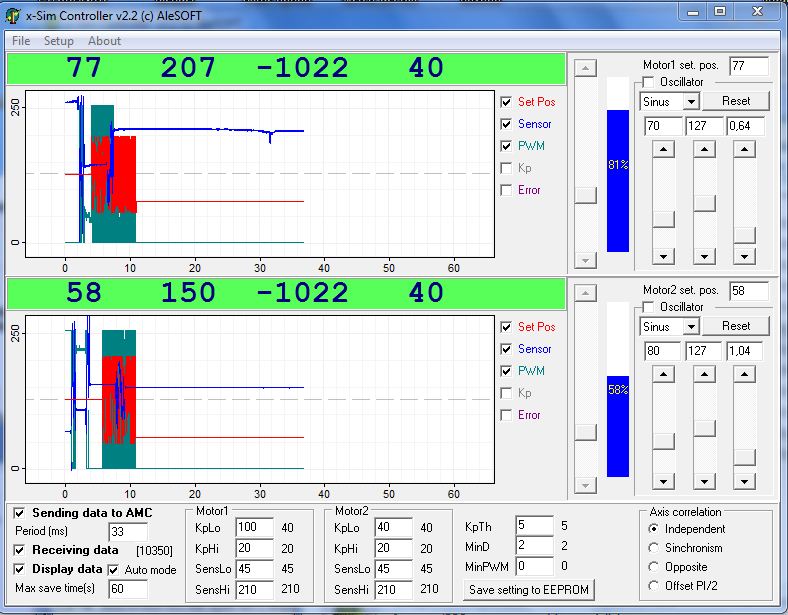Click Max save time(s) input field
Image resolution: width=788 pixels, height=615 pixels.
tap(128, 588)
